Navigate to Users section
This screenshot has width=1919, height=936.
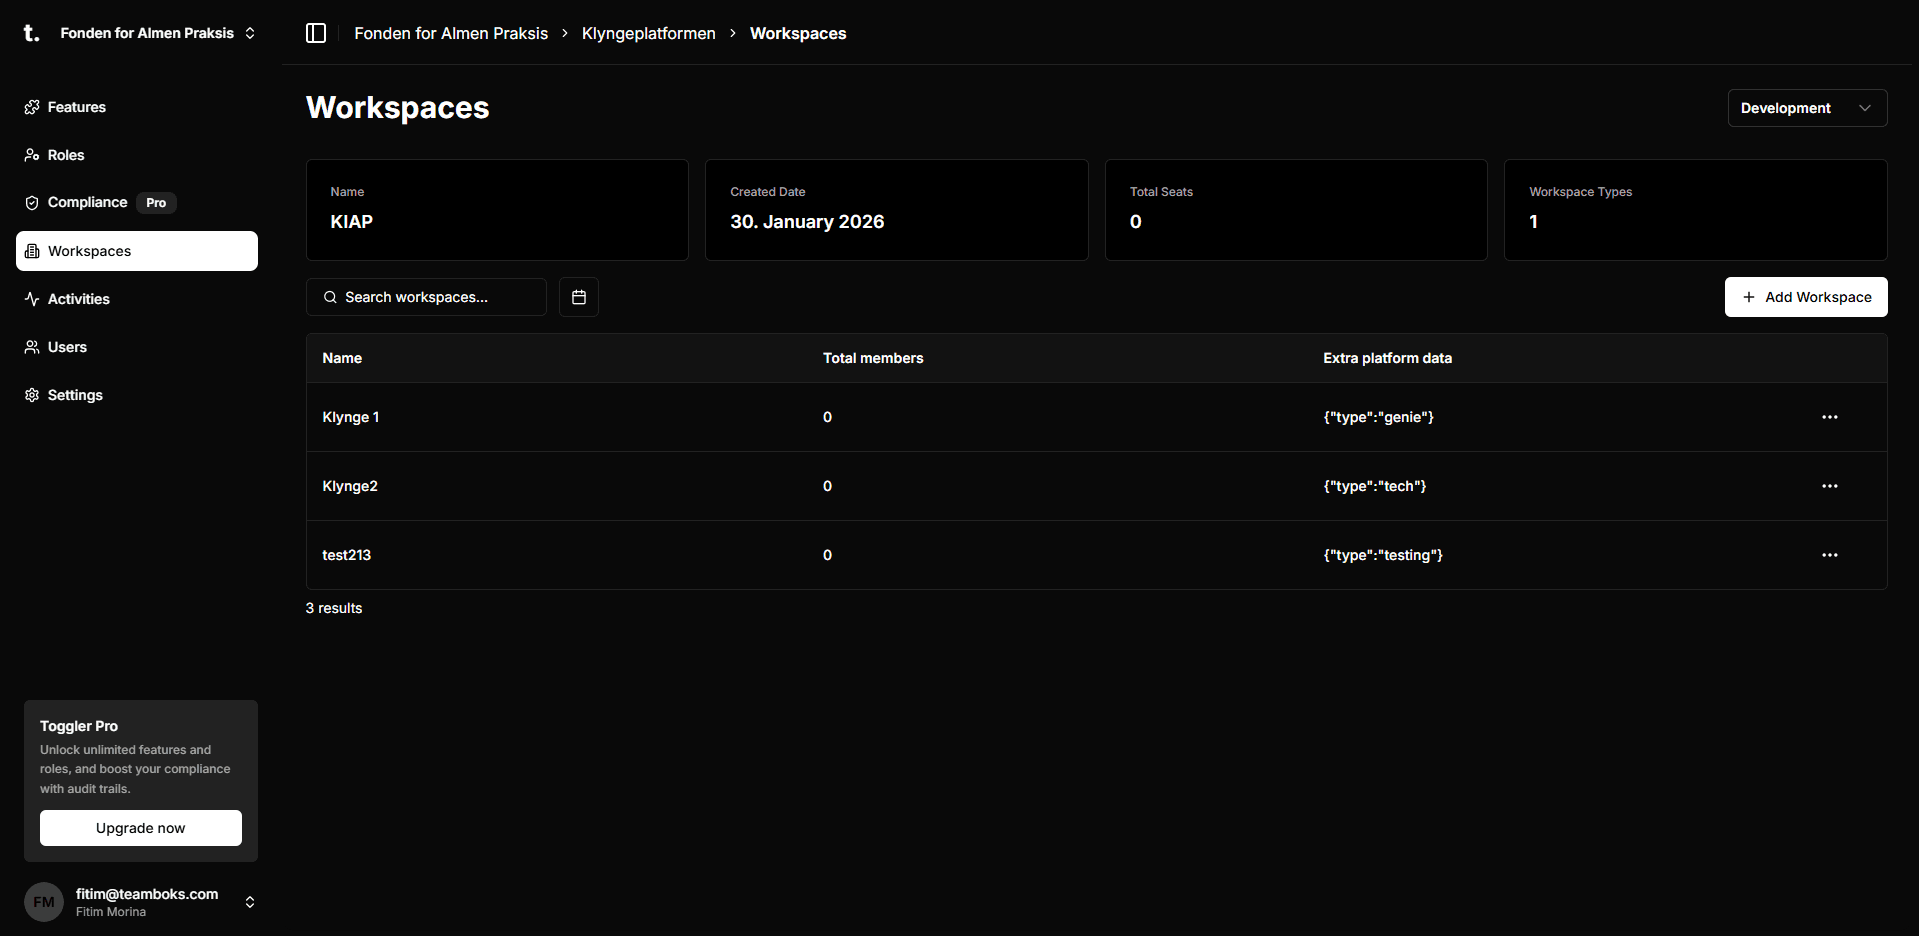[67, 347]
